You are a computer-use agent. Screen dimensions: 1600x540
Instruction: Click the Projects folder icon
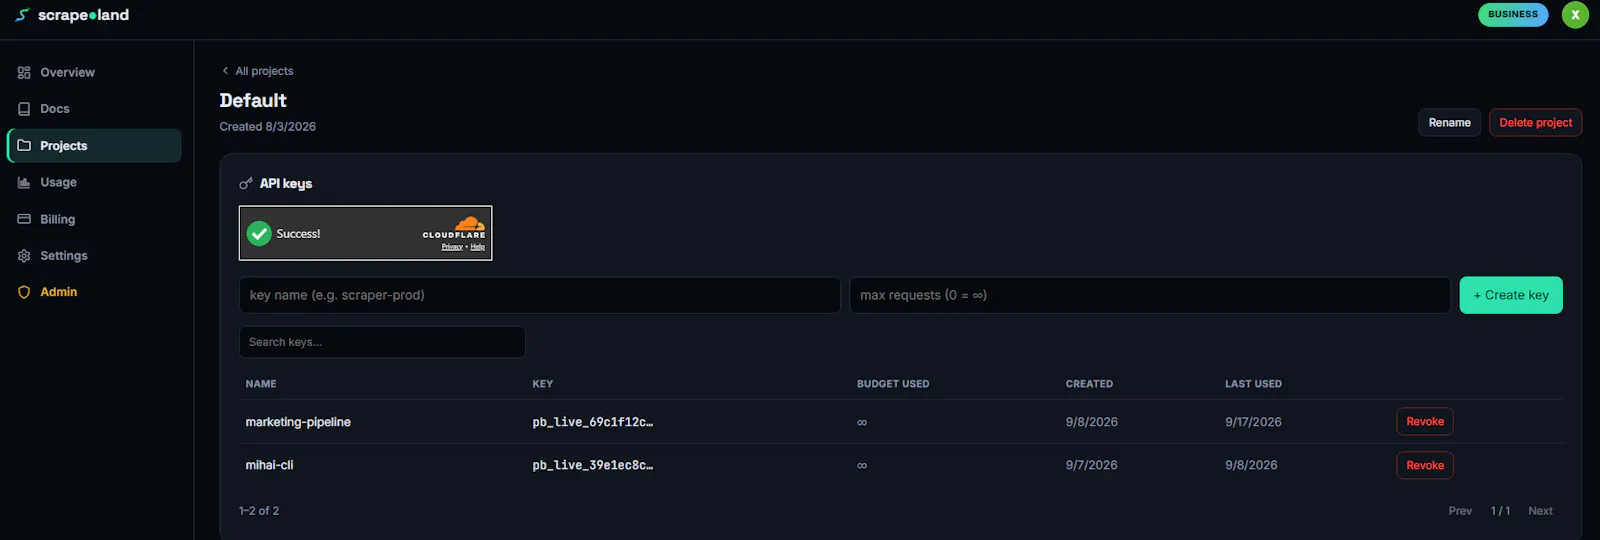click(24, 146)
